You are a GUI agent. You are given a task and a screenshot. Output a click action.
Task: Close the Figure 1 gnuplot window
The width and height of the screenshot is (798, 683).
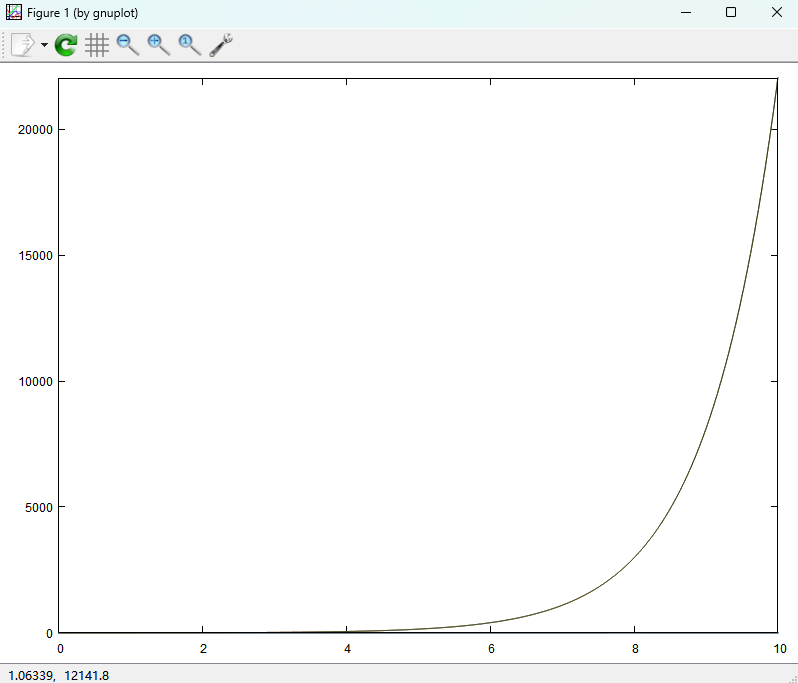(777, 12)
